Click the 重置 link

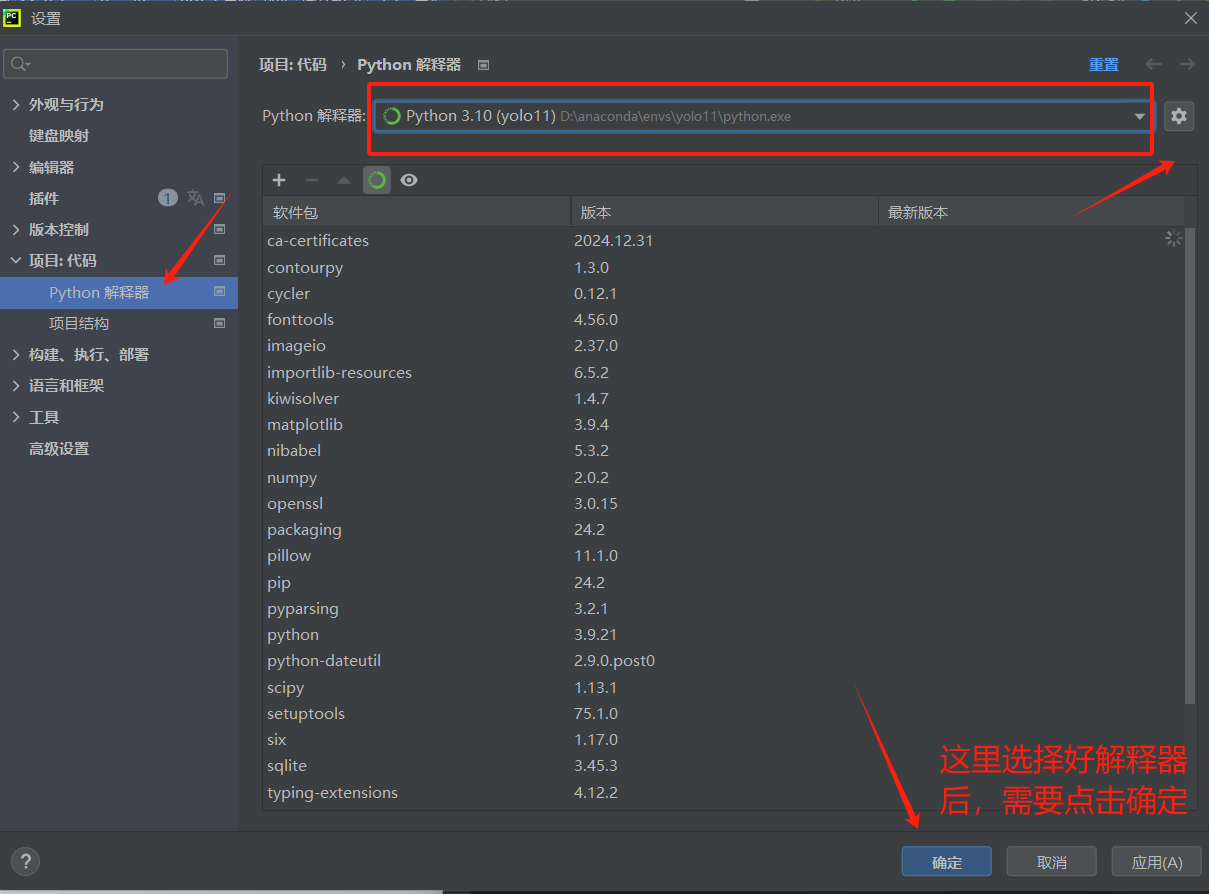tap(1104, 64)
